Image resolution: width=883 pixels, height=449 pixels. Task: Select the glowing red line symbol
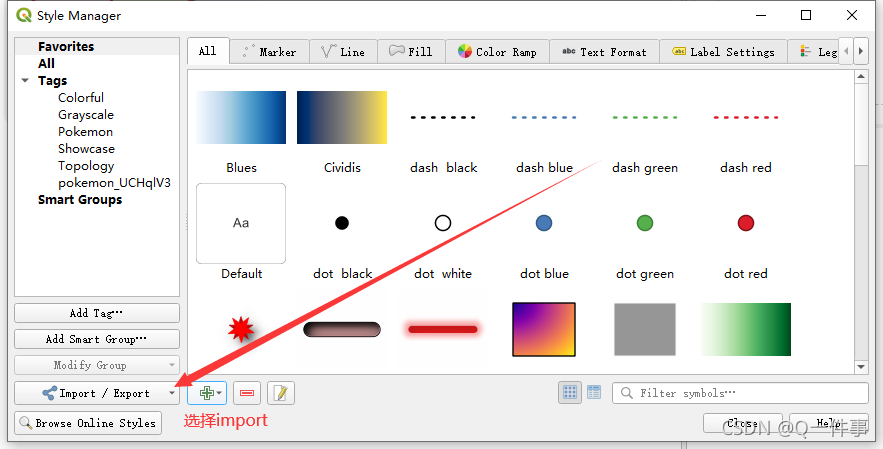click(x=443, y=329)
